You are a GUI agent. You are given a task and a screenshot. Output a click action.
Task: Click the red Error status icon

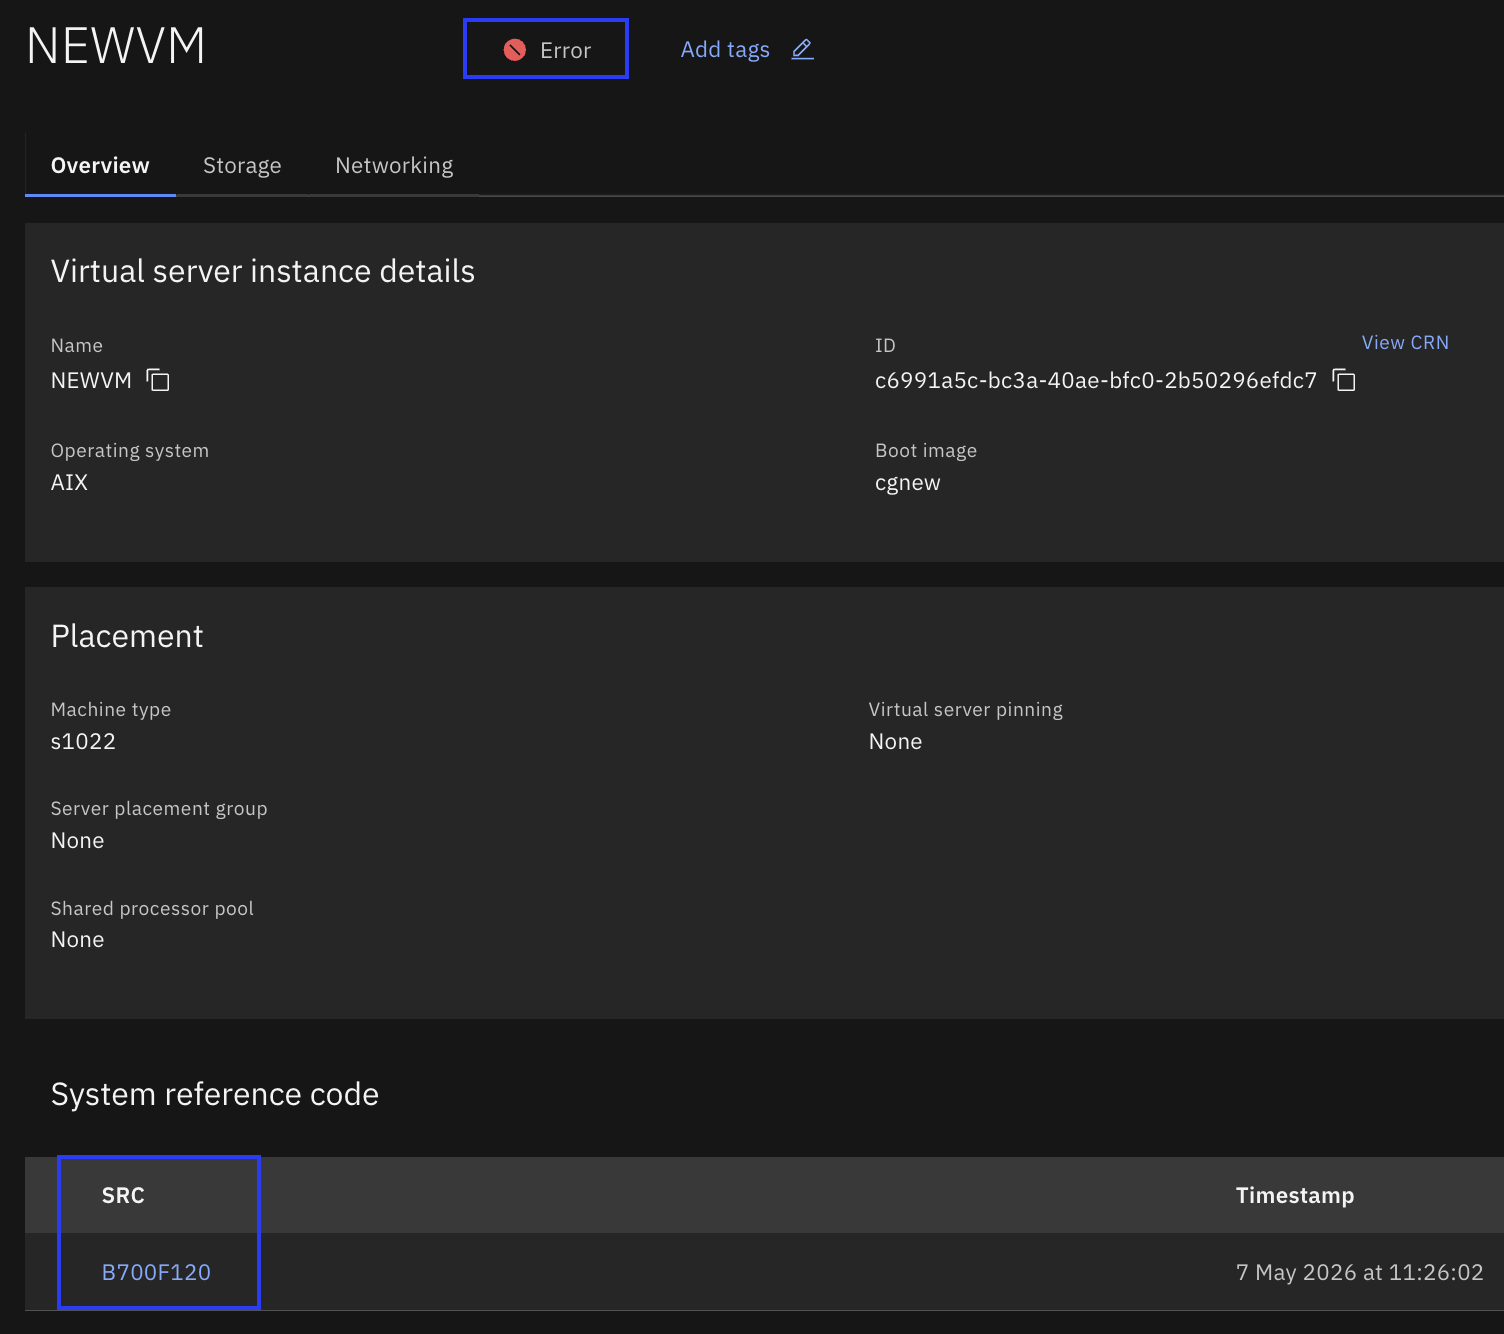tap(515, 50)
